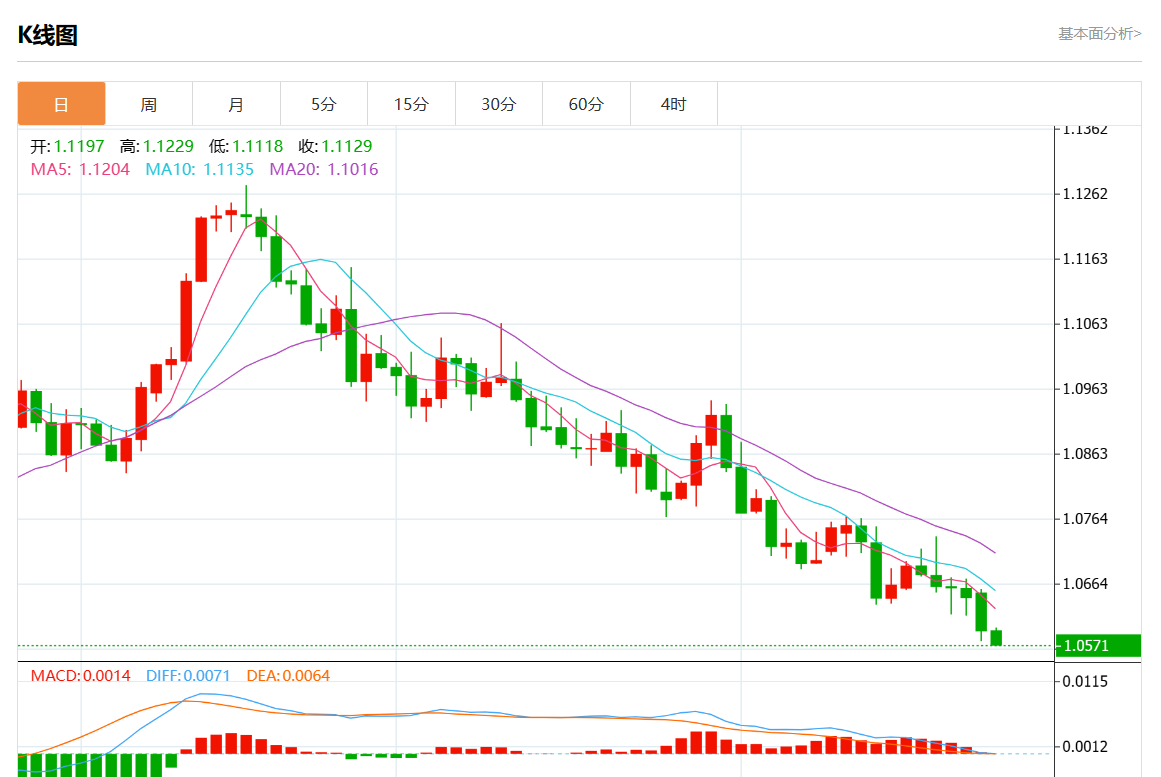Click the MA20: 1.1016 label

324,169
